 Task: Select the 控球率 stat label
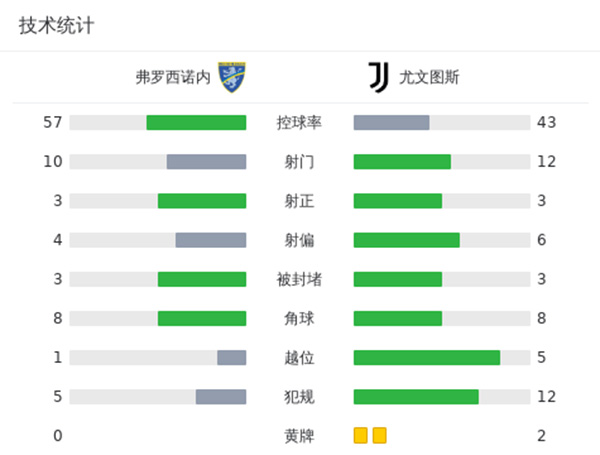coord(299,122)
